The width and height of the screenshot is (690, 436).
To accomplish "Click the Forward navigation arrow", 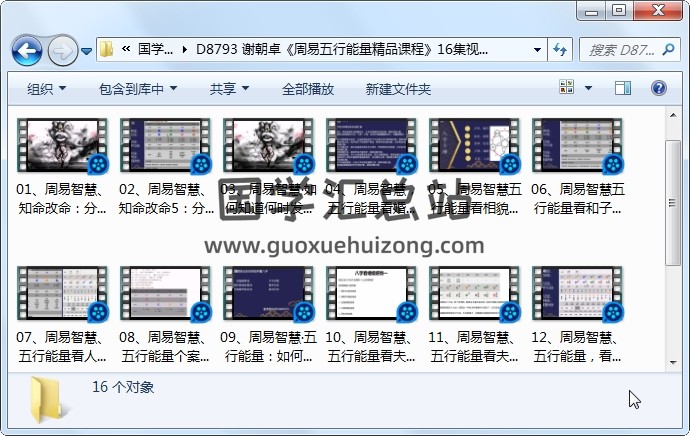I will 62,49.
